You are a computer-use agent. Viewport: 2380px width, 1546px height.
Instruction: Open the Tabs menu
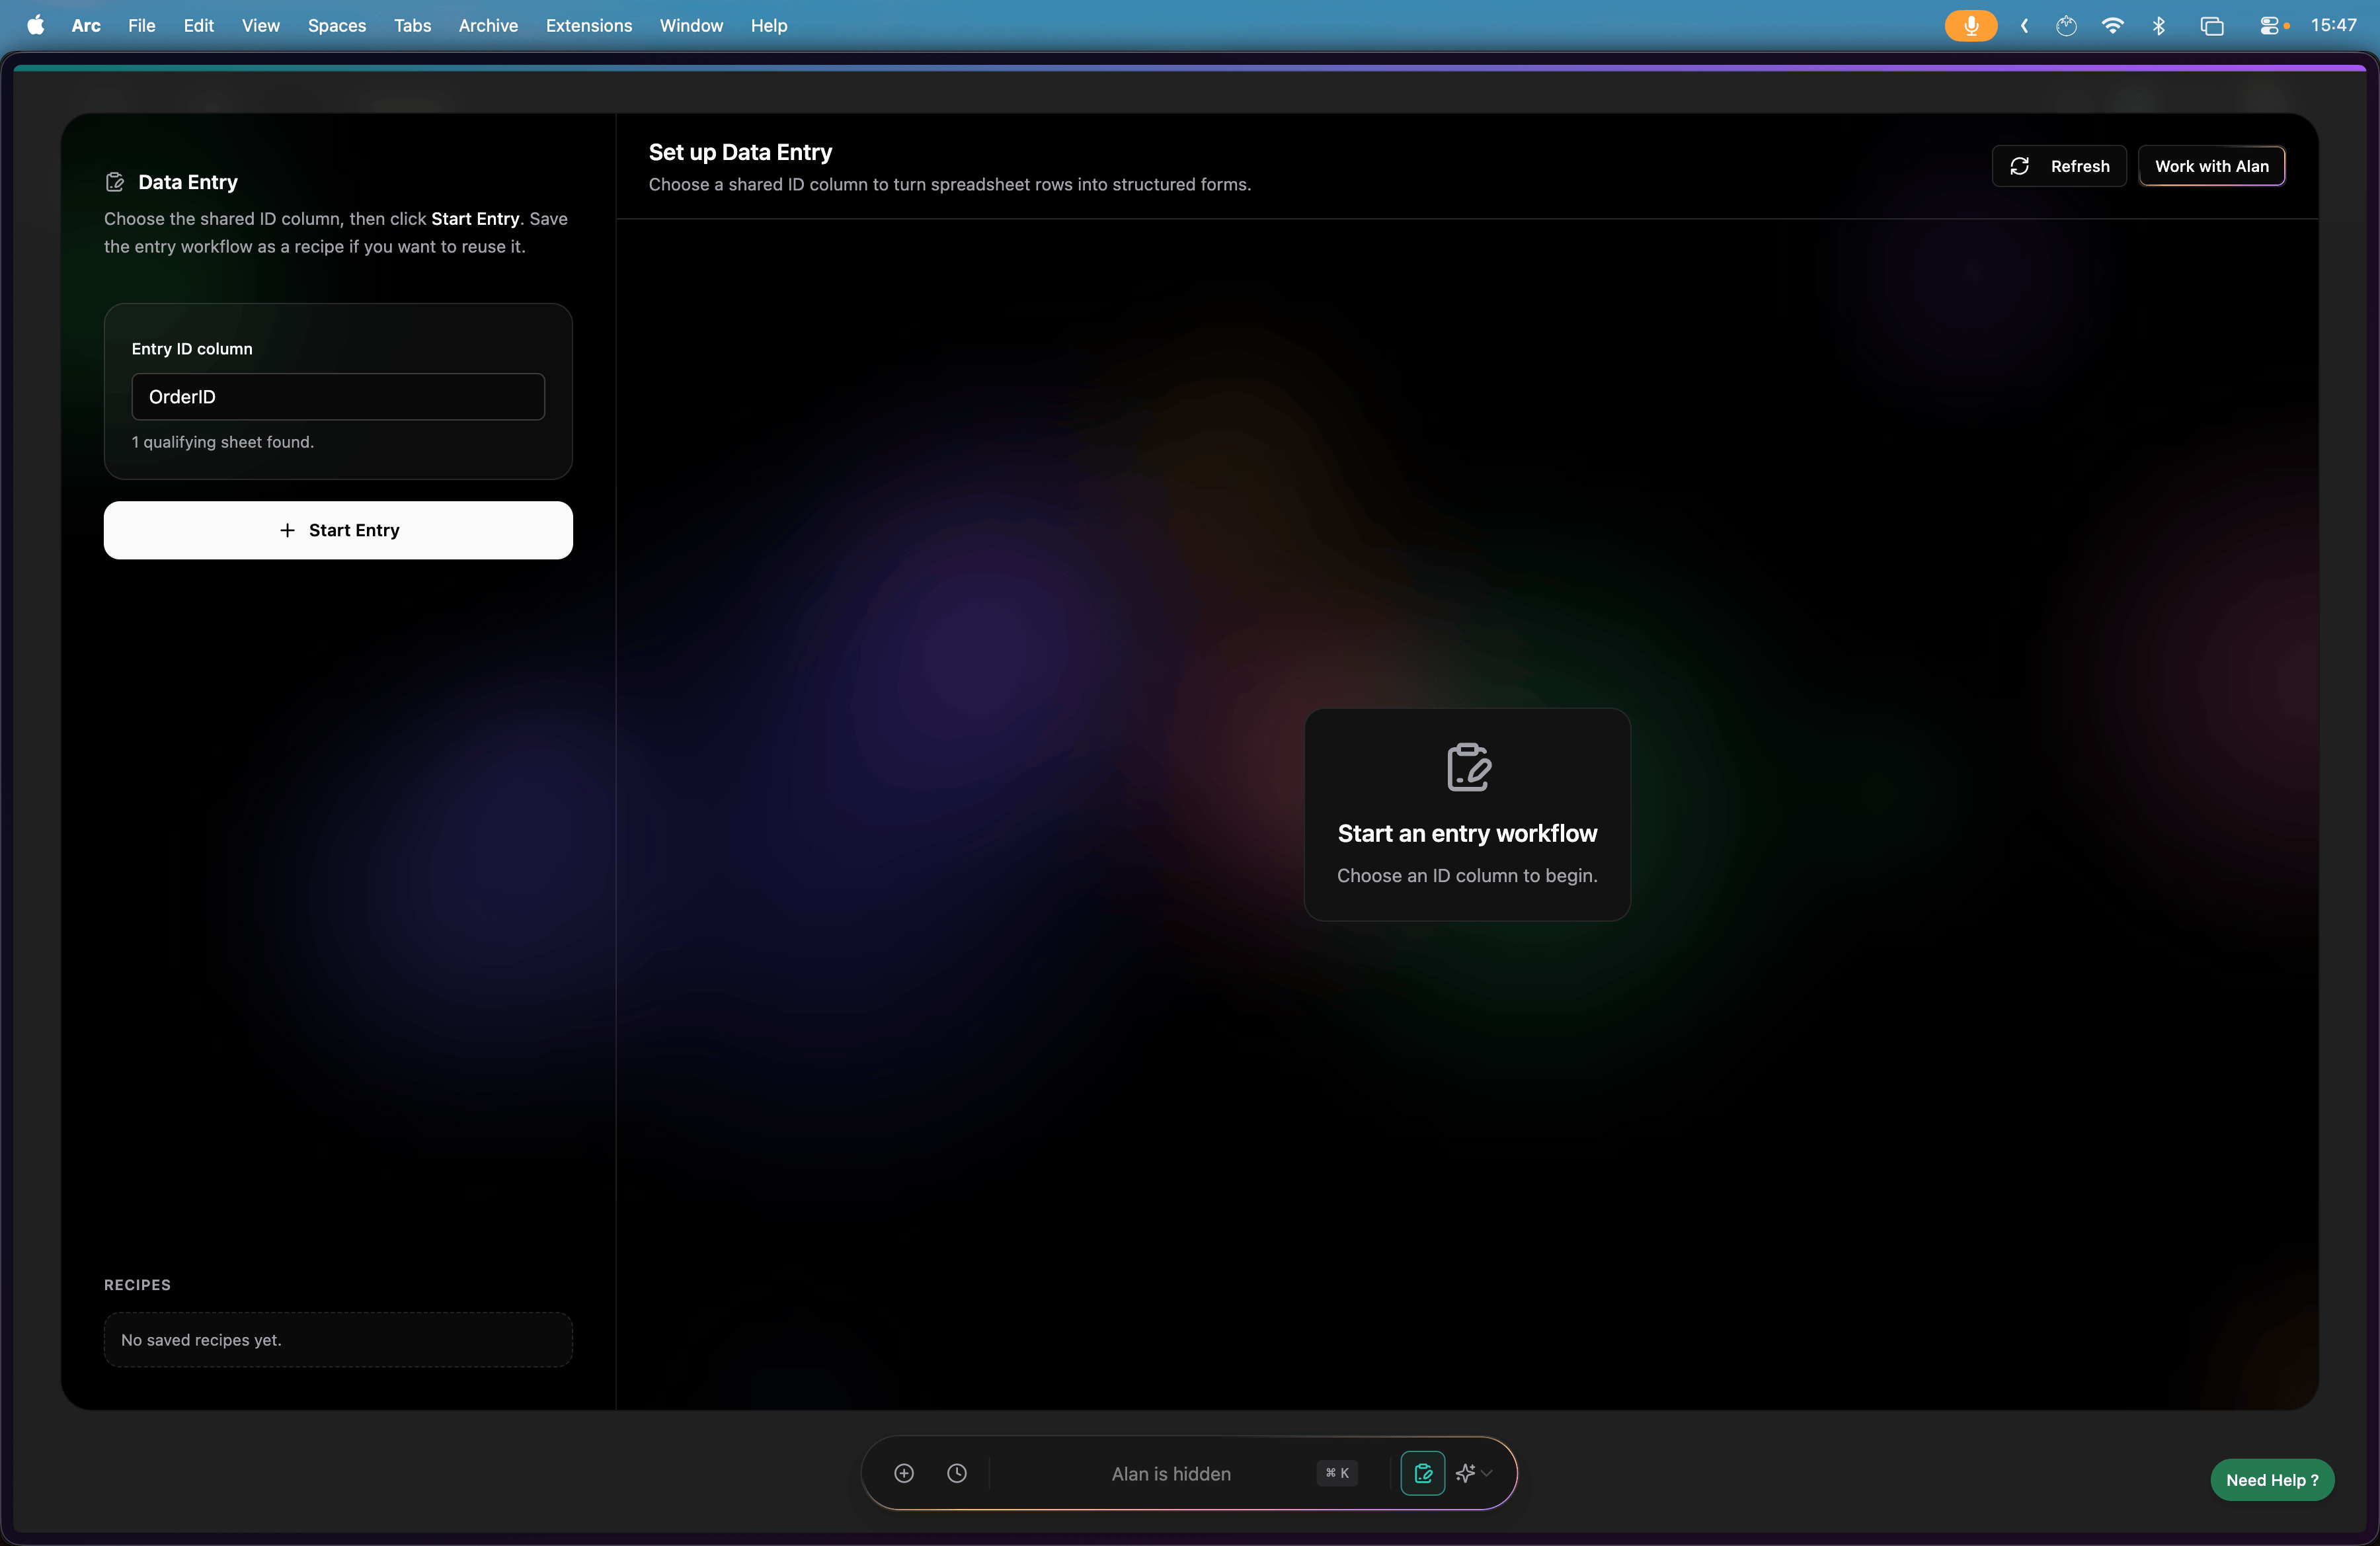(x=412, y=25)
